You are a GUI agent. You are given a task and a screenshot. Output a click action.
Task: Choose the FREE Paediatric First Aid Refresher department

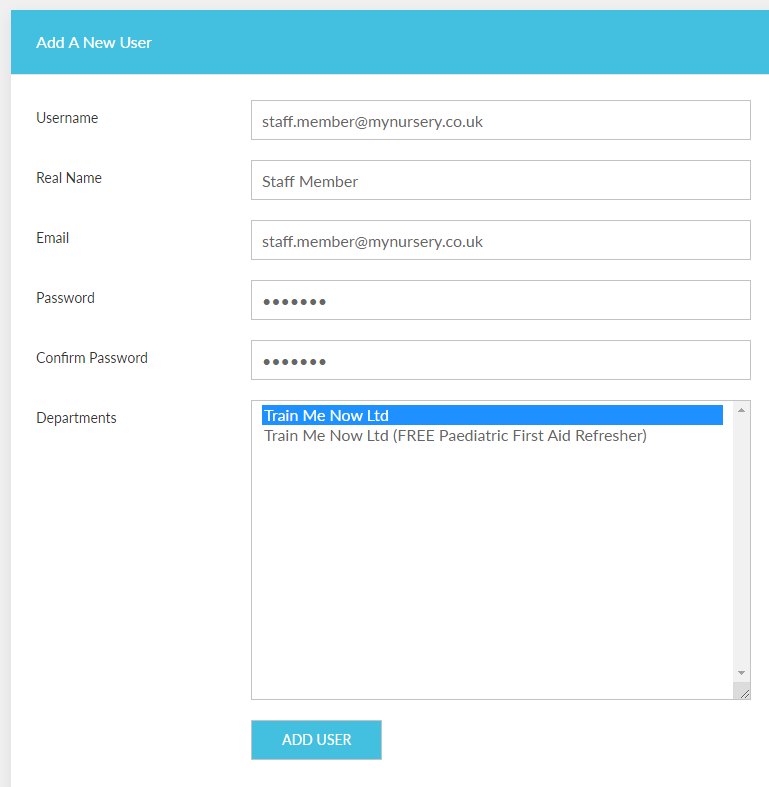[x=455, y=436]
